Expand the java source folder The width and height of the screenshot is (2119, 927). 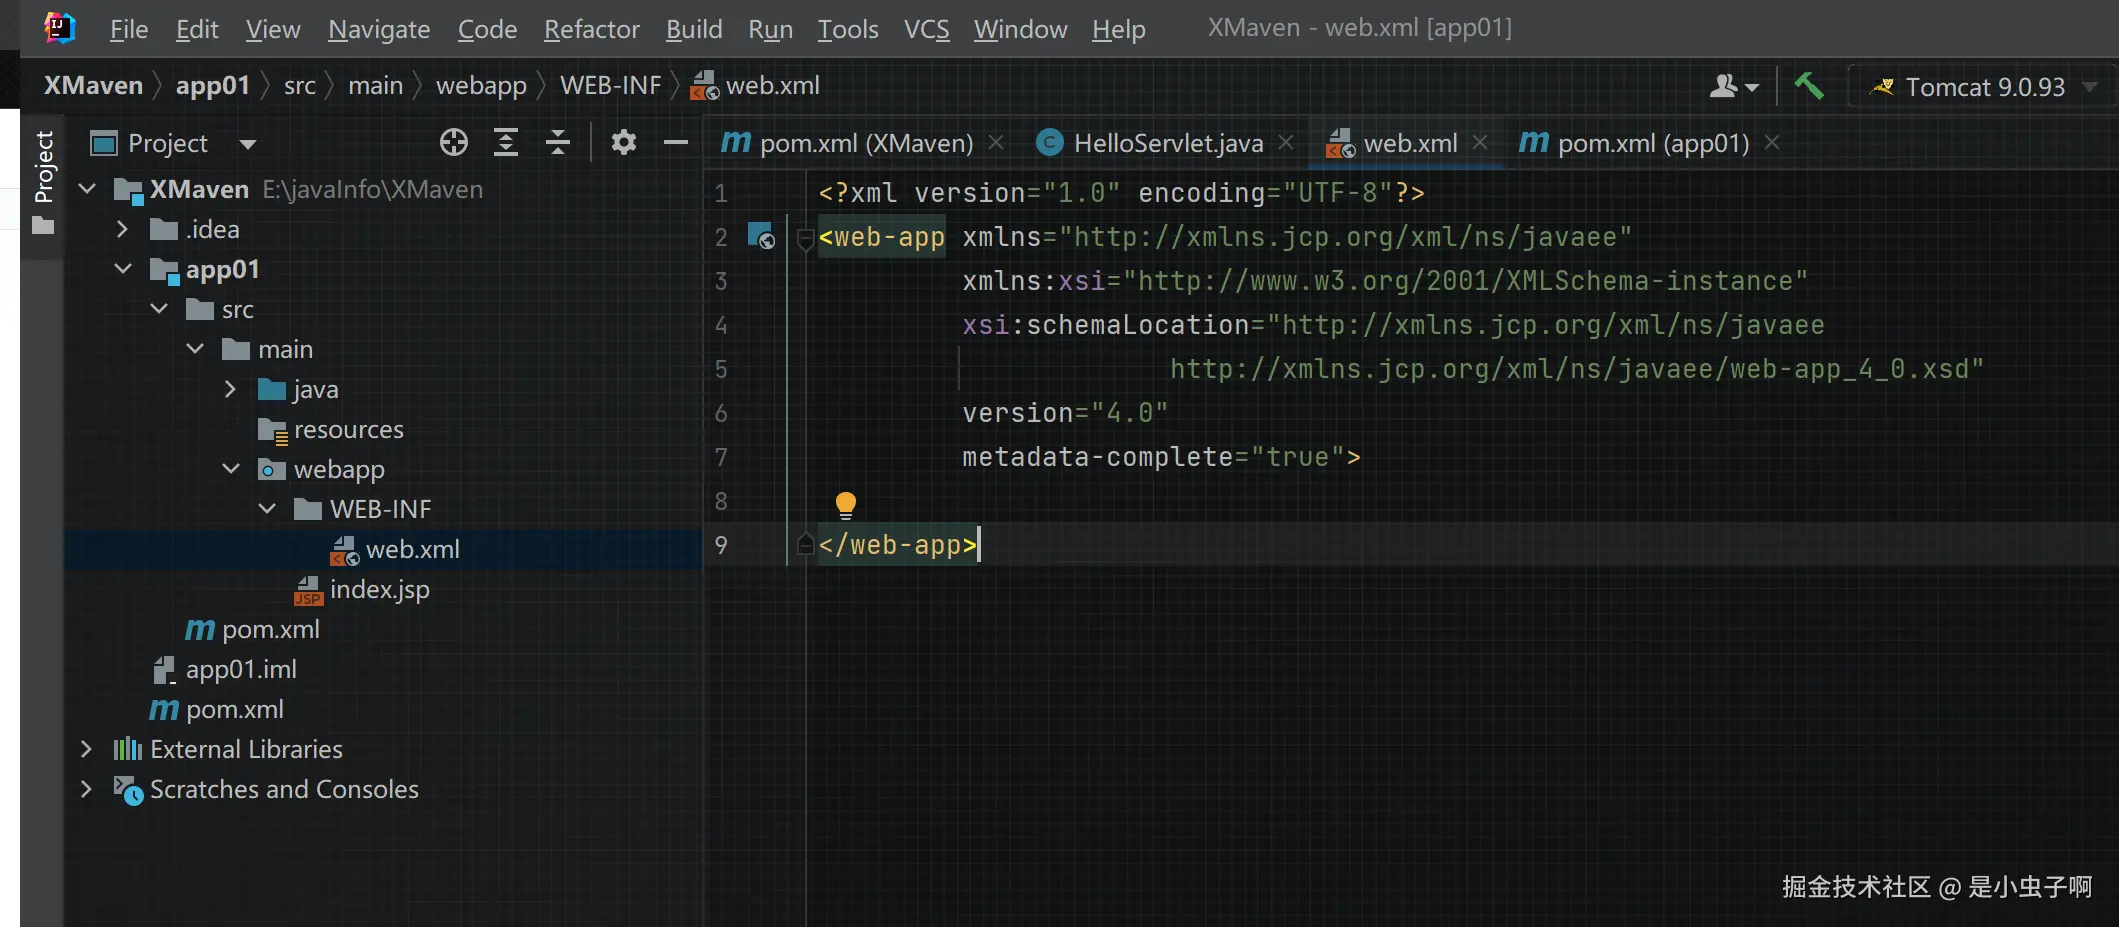231,389
